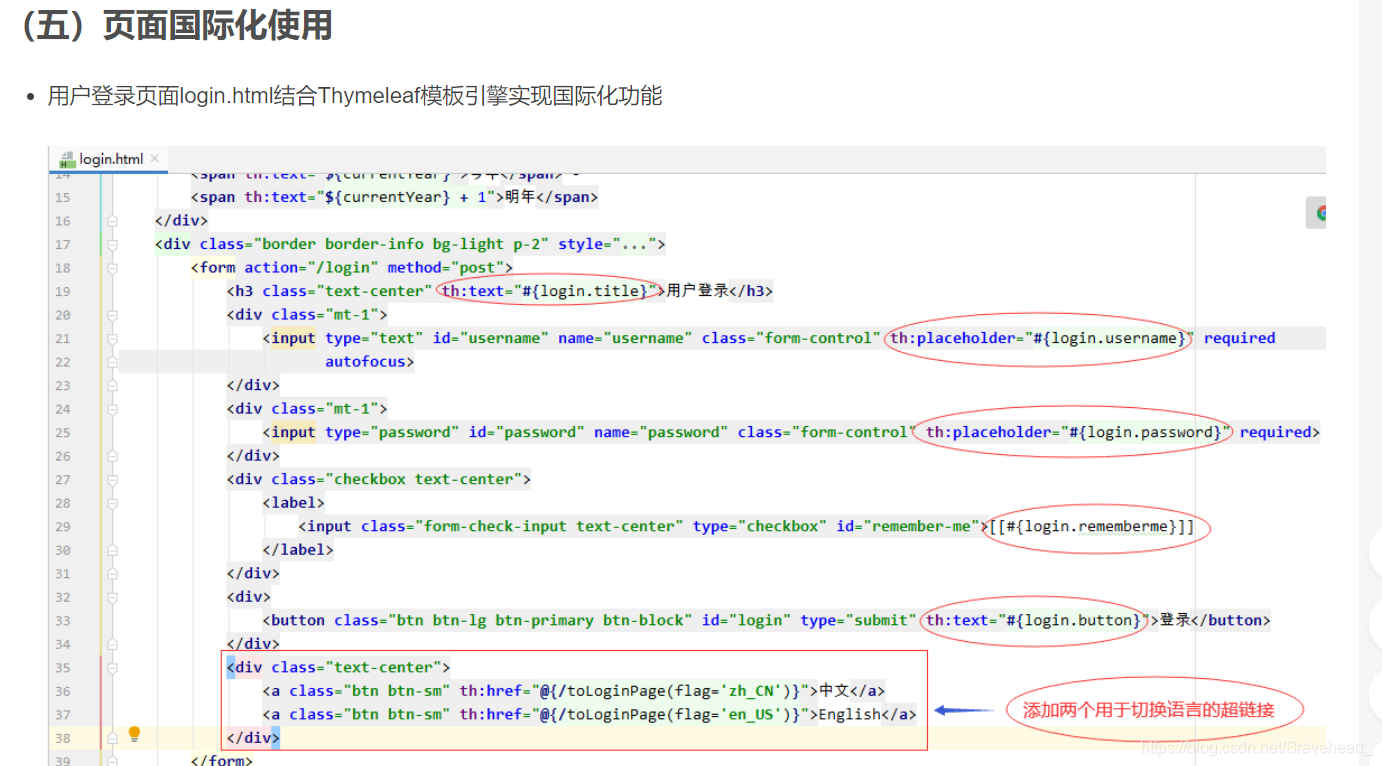Screen dimensions: 1382x766
Task: Click line number 21 in the gutter
Action: [x=63, y=339]
